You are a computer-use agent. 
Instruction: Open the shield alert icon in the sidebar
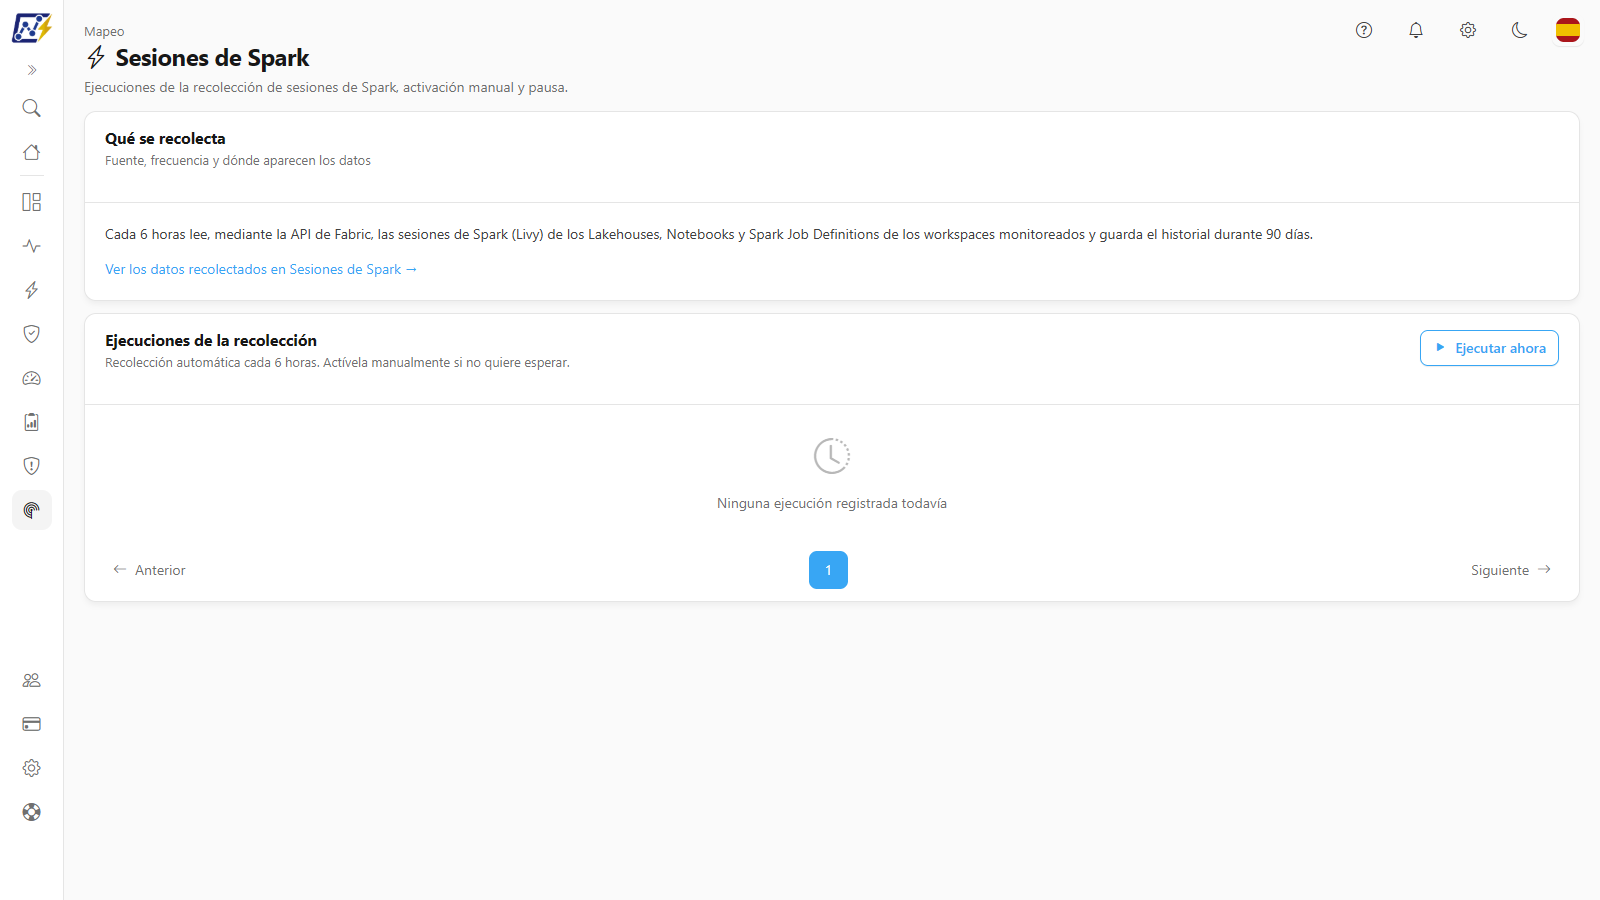(32, 466)
